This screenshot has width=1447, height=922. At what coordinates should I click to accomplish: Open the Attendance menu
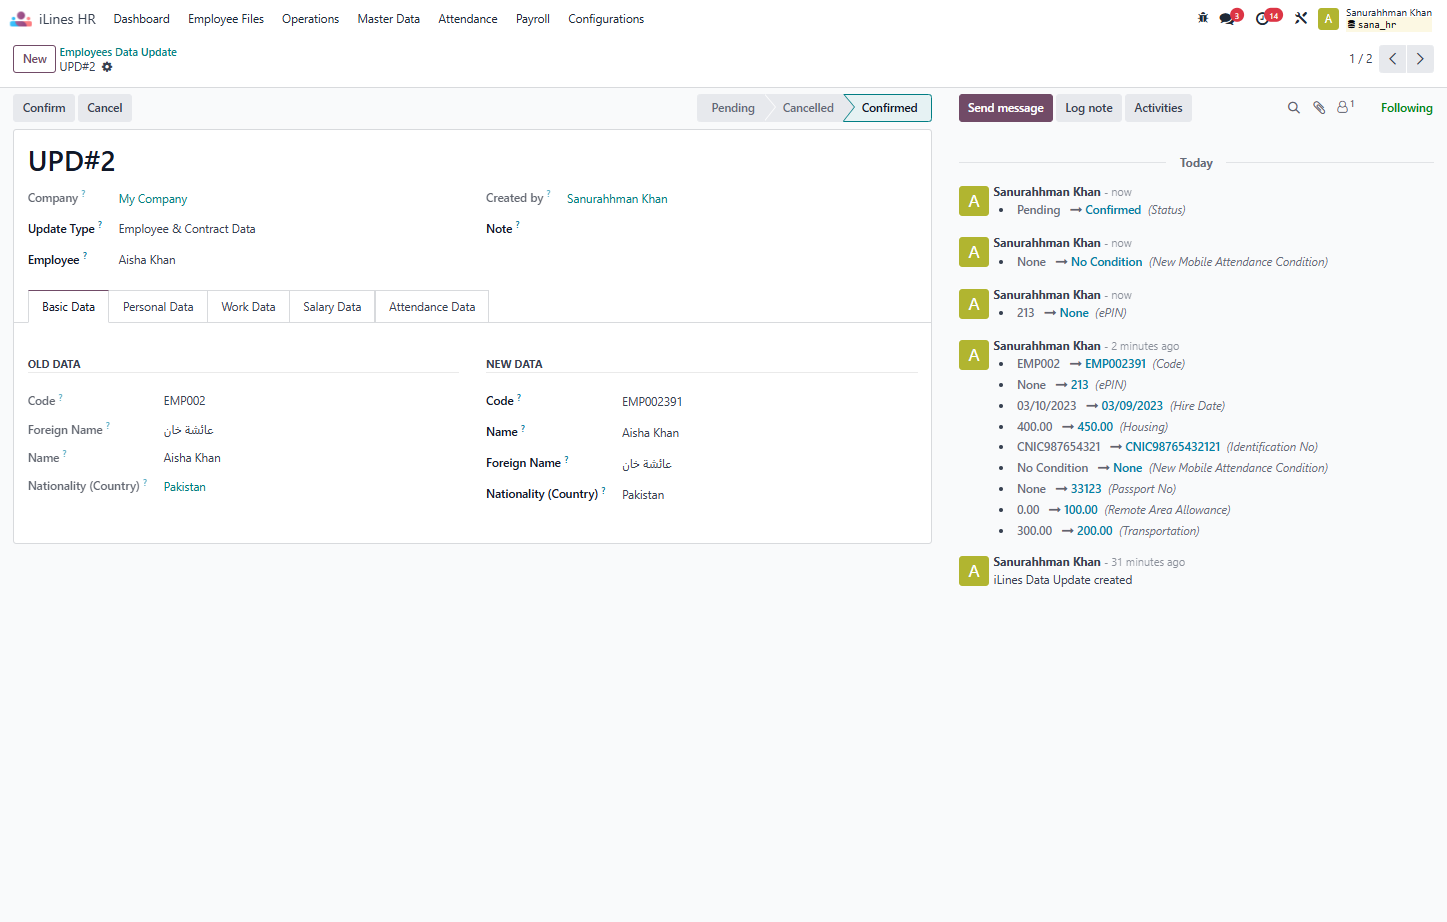(x=468, y=19)
